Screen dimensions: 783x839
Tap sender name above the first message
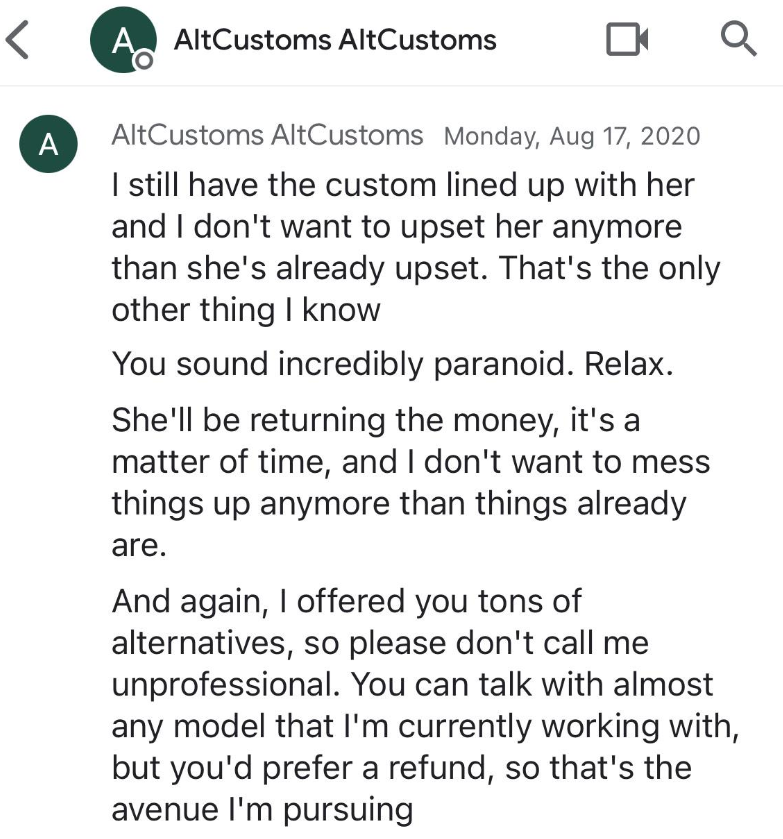point(267,135)
